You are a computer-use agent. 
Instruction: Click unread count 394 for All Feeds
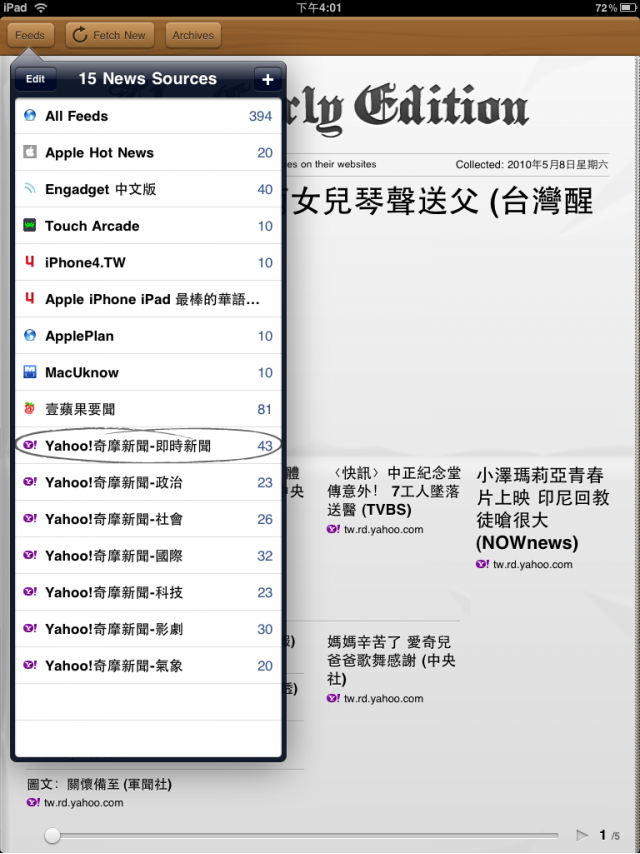tap(260, 116)
